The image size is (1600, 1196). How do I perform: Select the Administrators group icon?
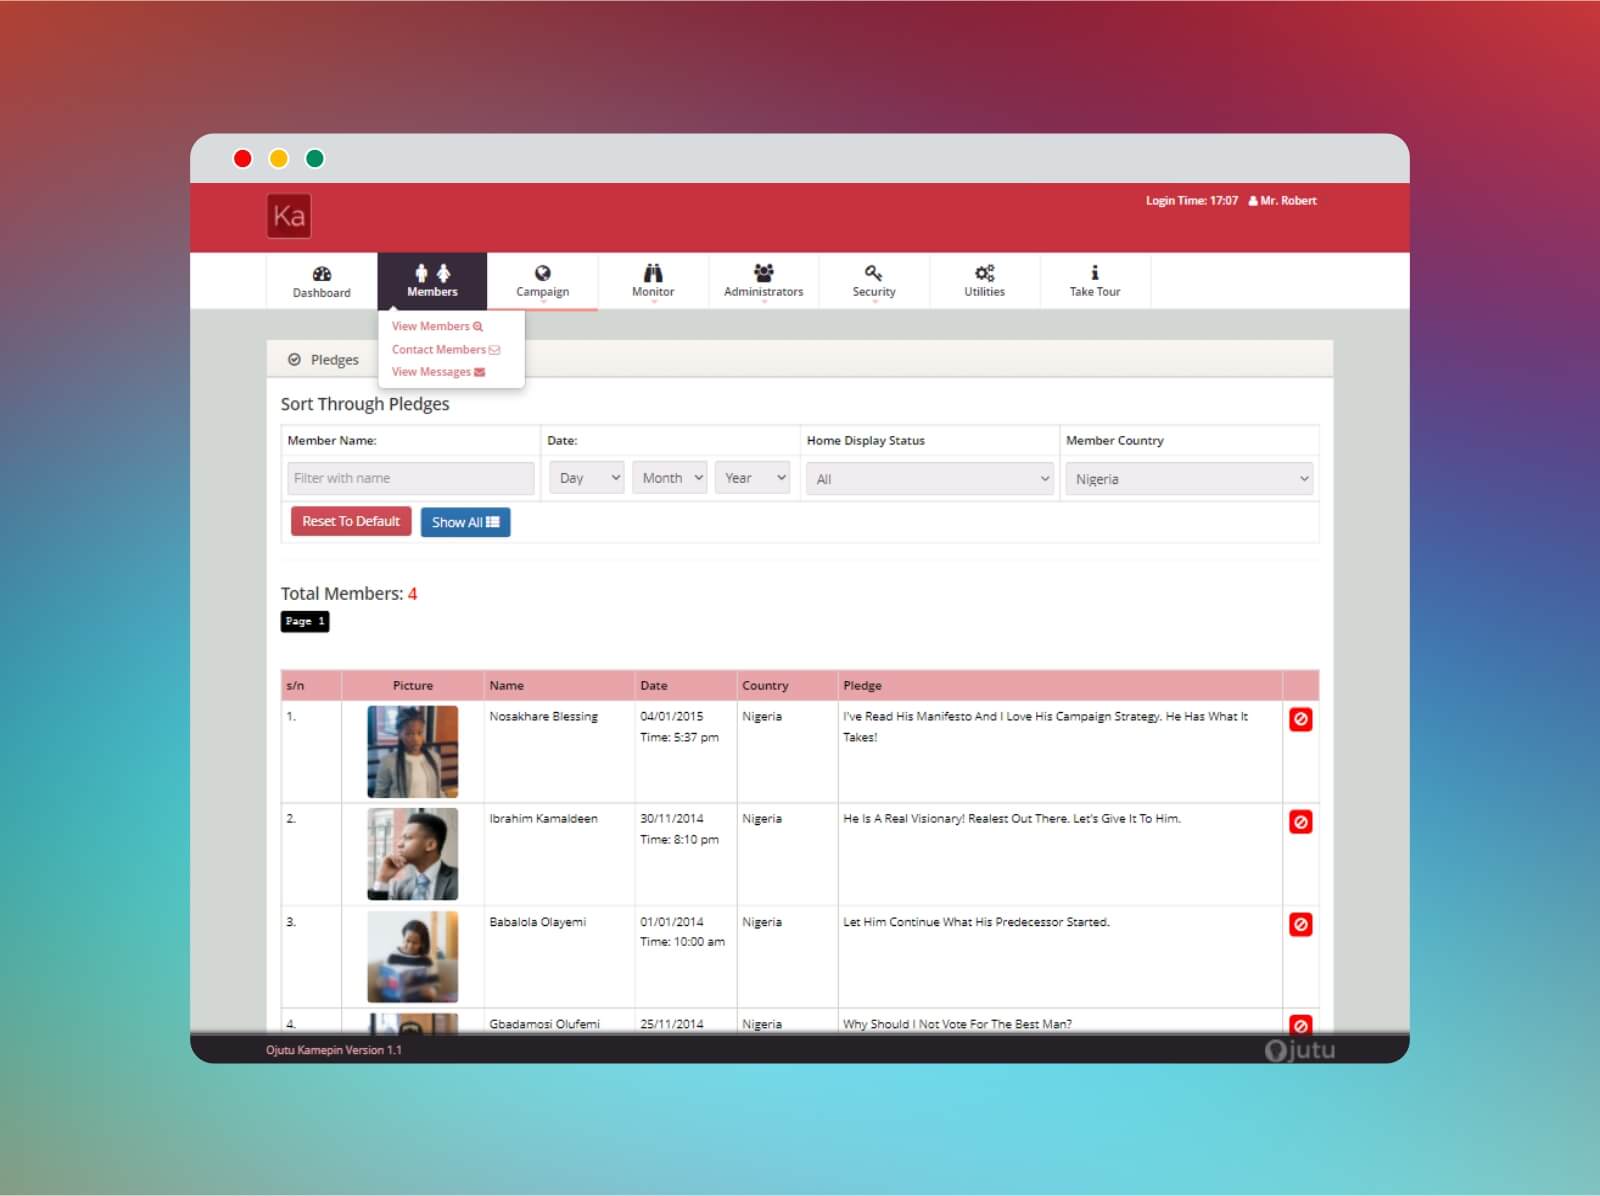coord(764,272)
